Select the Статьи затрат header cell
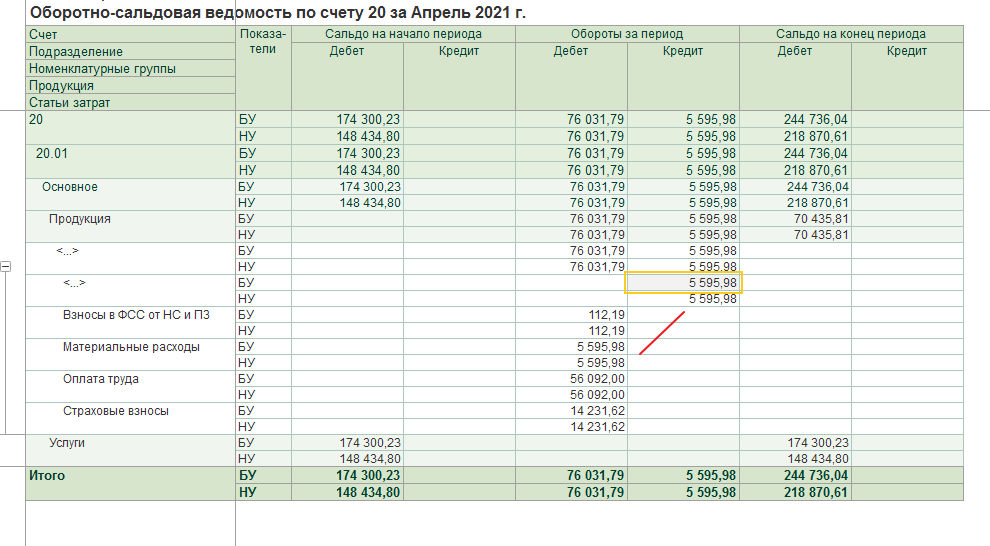Image resolution: width=990 pixels, height=546 pixels. click(70, 102)
